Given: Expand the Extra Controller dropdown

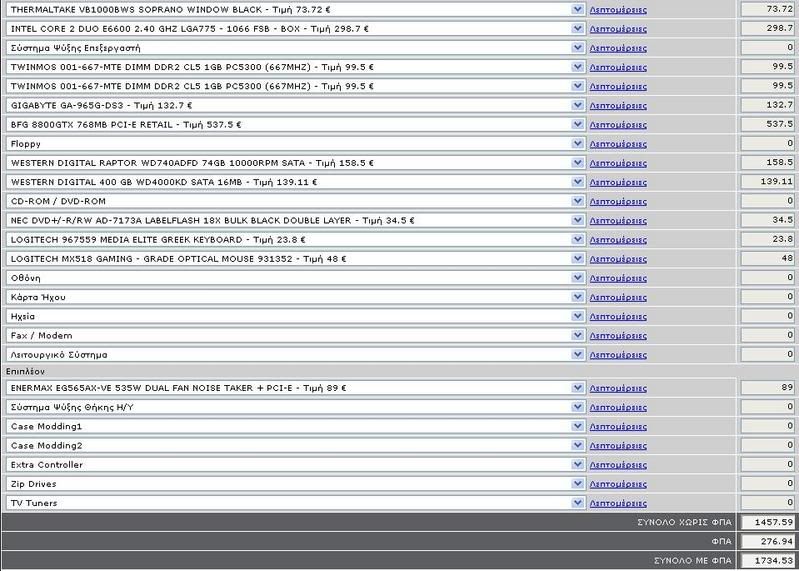Looking at the screenshot, I should click(295, 465).
